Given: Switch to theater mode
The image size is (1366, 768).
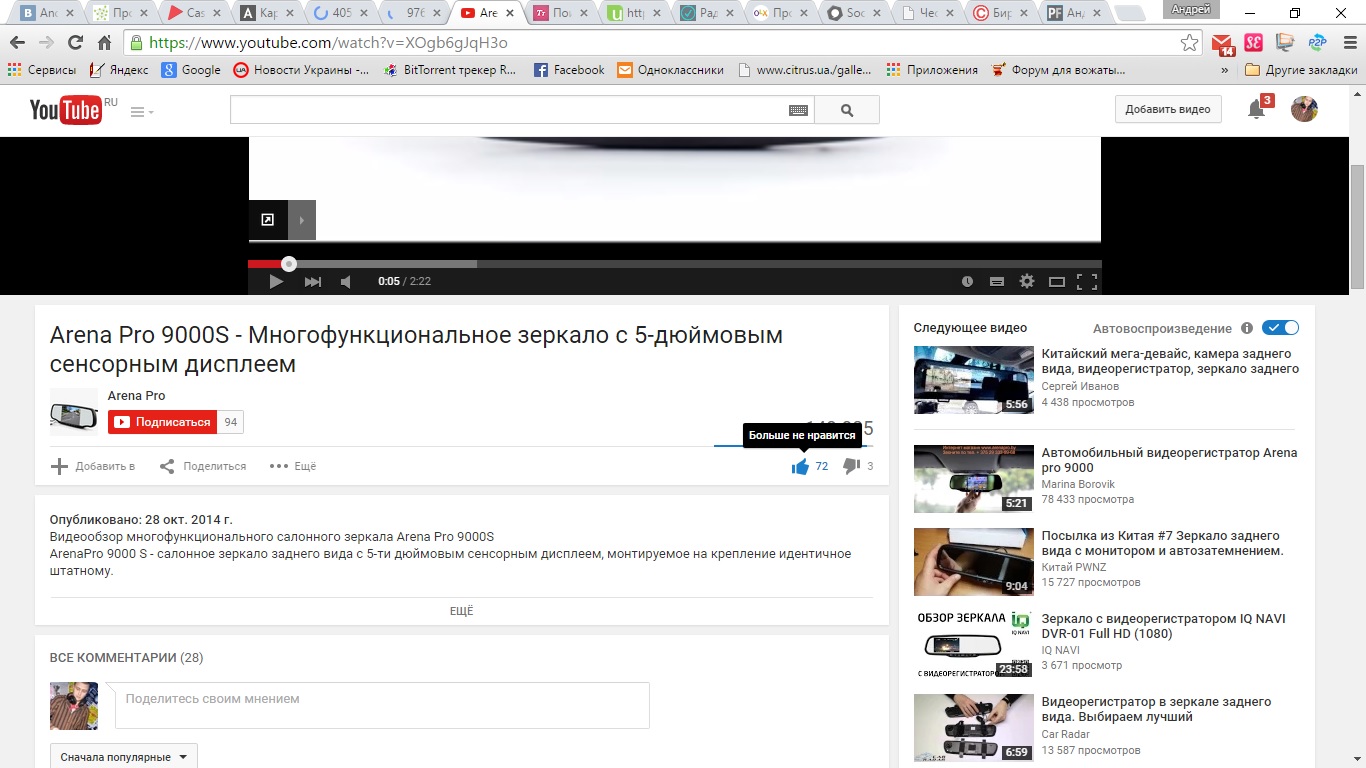Looking at the screenshot, I should [1057, 282].
